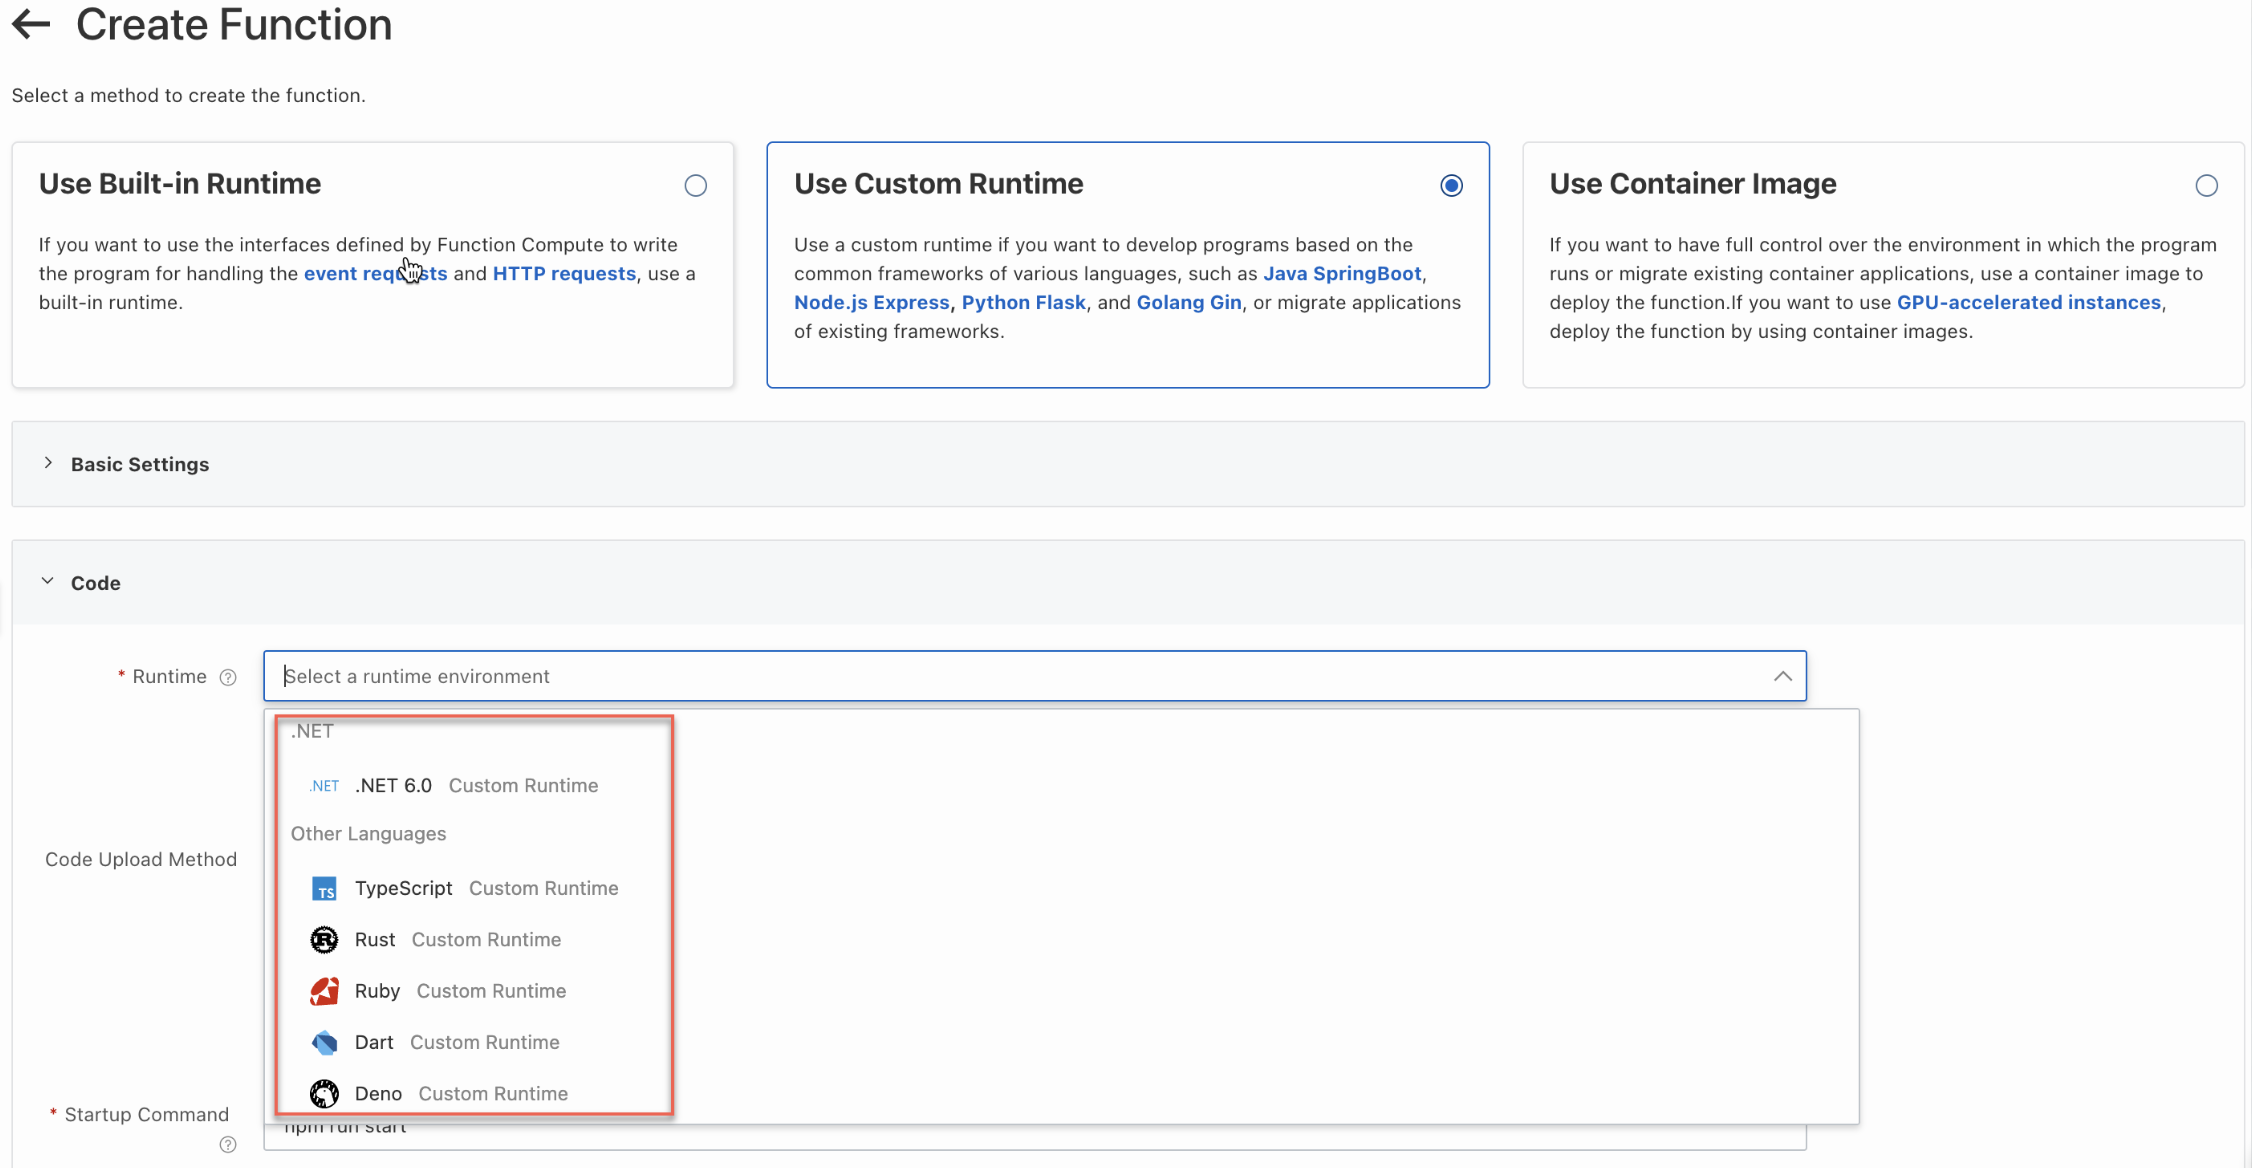
Task: Click the .NET logo icon
Action: 324,786
